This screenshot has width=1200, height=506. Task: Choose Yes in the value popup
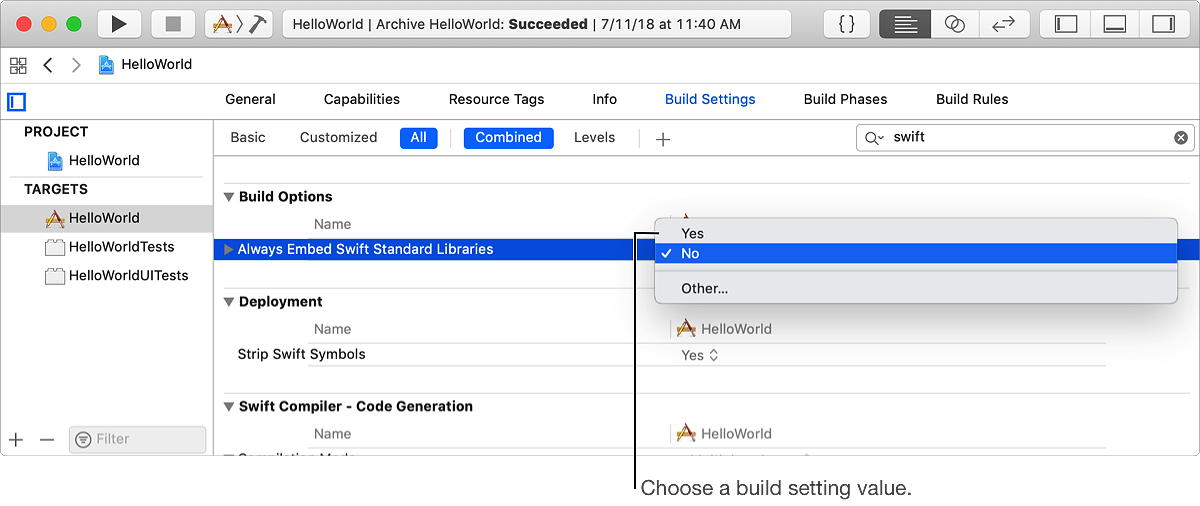pyautogui.click(x=915, y=233)
